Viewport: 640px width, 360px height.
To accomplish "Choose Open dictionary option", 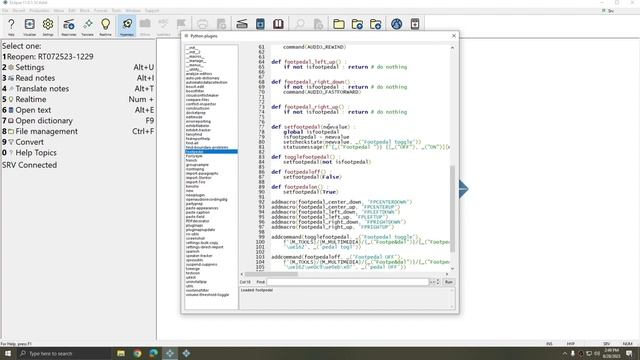I will coord(78,120).
